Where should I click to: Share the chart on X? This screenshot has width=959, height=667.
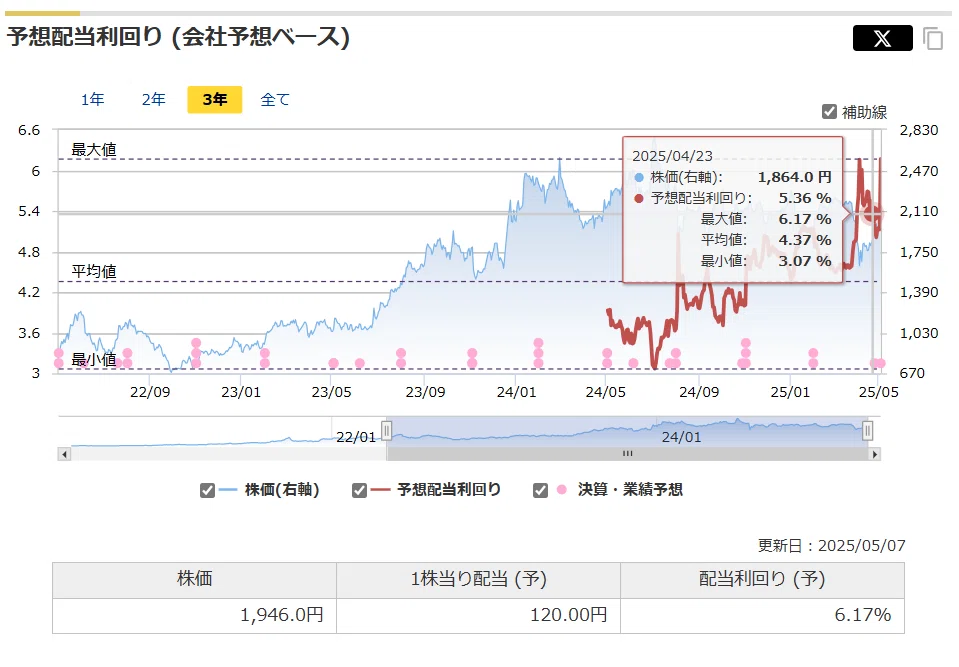tap(882, 38)
